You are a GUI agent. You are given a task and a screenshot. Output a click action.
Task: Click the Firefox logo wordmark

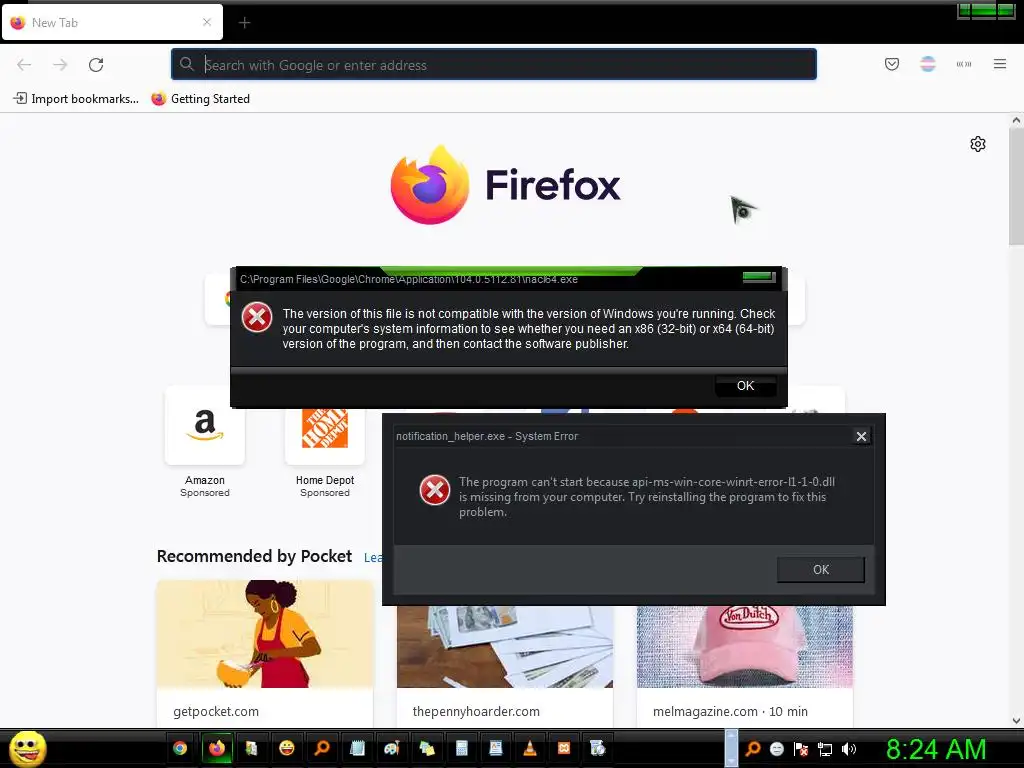[x=552, y=185]
